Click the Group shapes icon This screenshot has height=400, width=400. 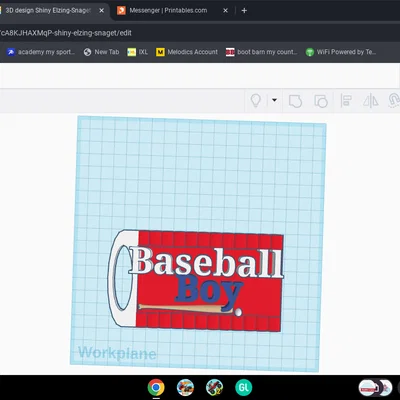295,101
